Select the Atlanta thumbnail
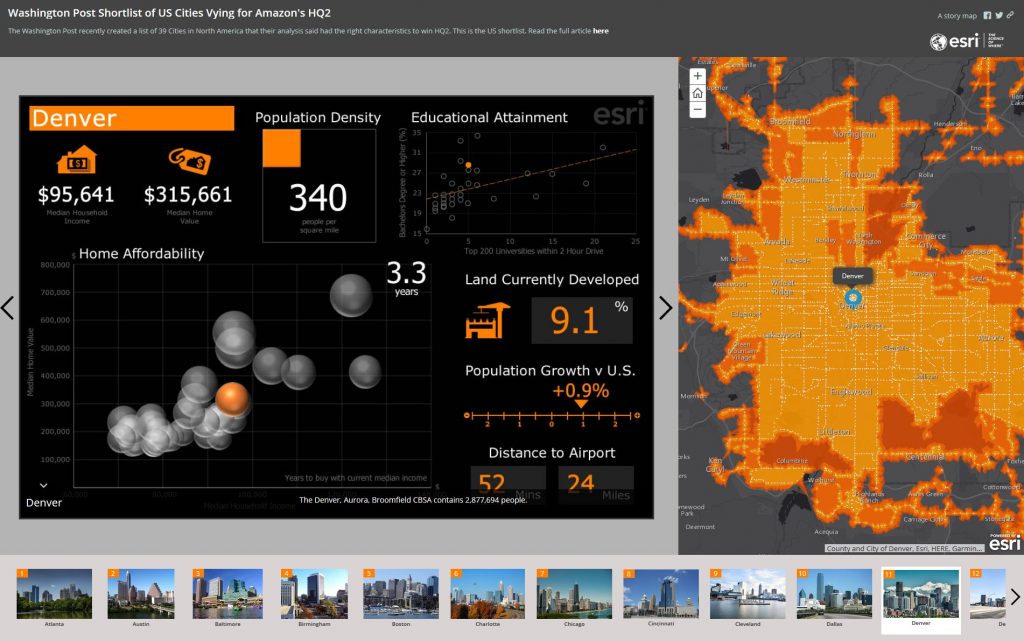Screen dimensions: 1024x641 [x=54, y=594]
